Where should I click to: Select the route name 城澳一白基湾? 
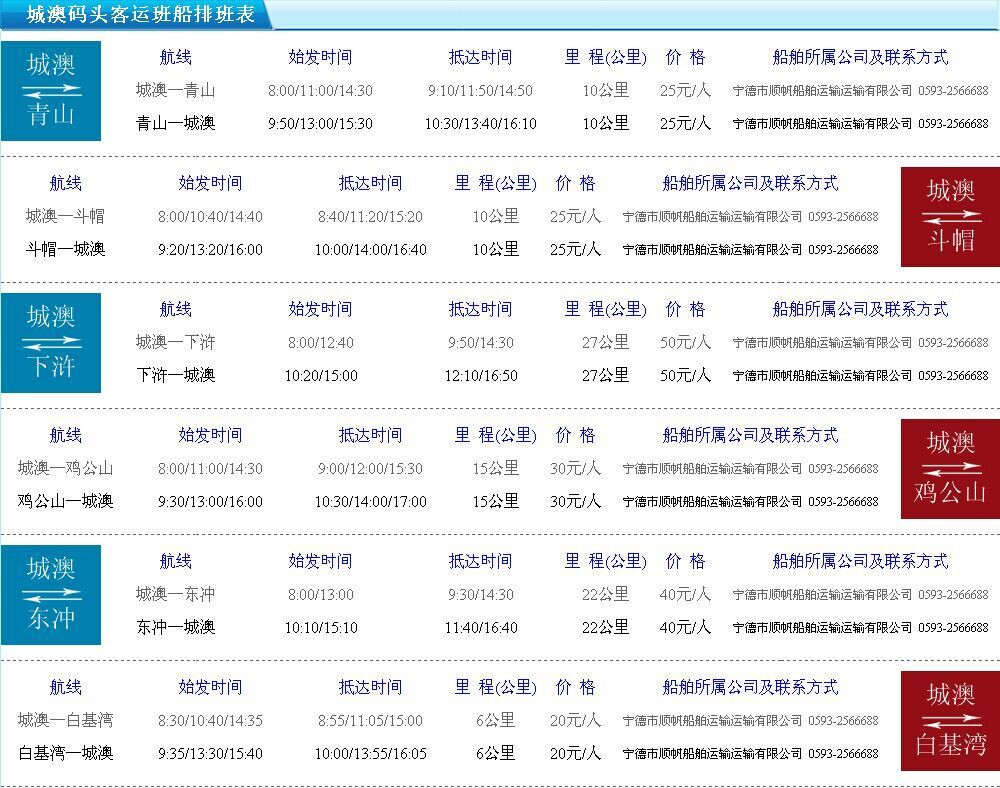coord(65,720)
